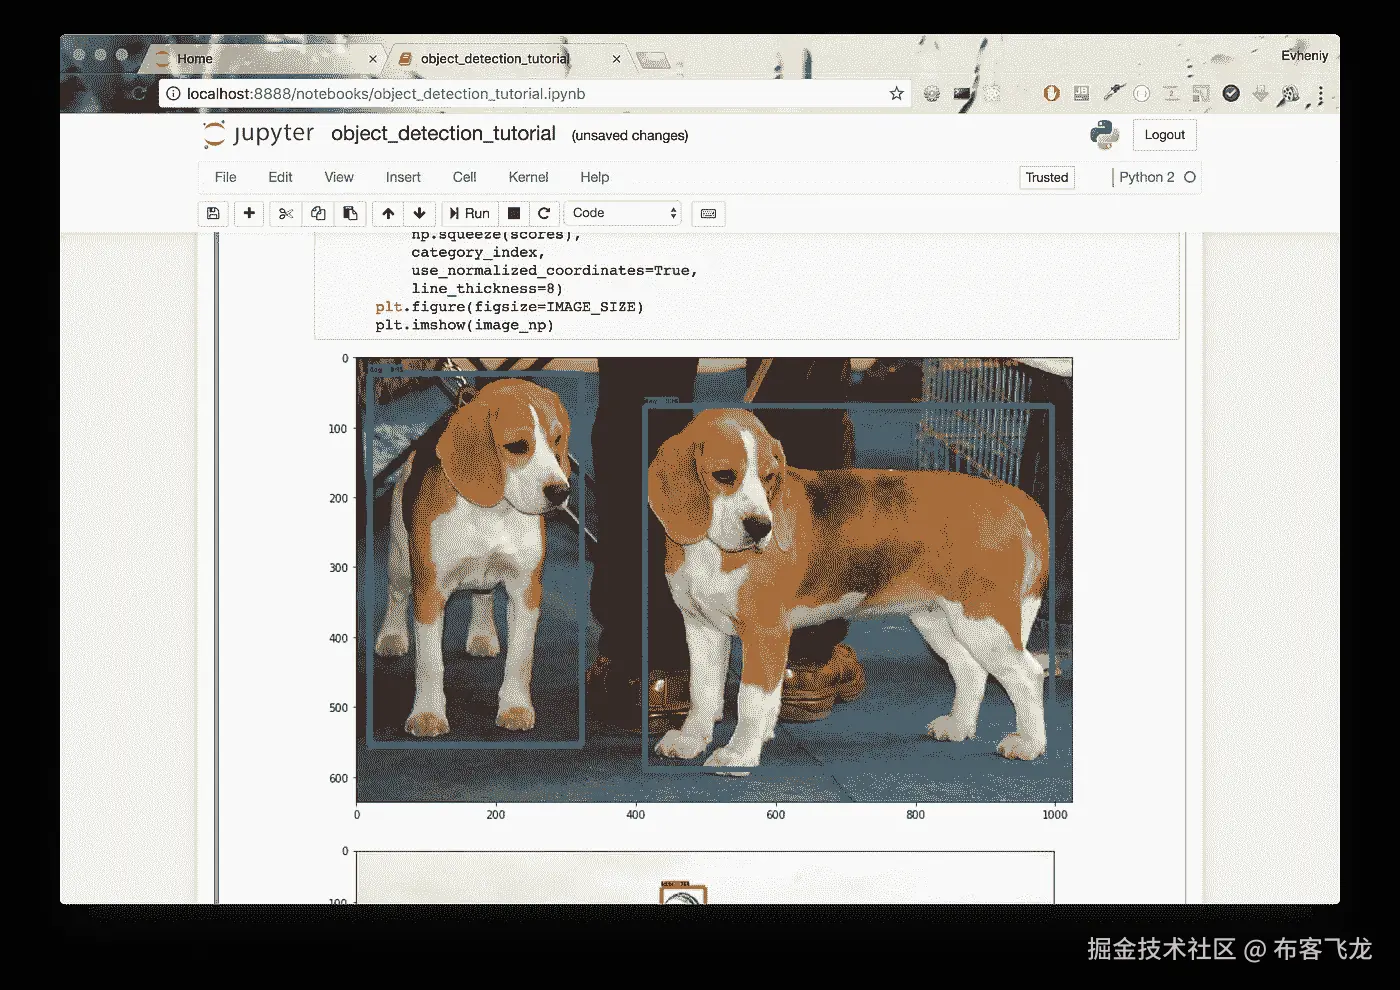Stop kernel with interrupt square icon

[x=514, y=213]
